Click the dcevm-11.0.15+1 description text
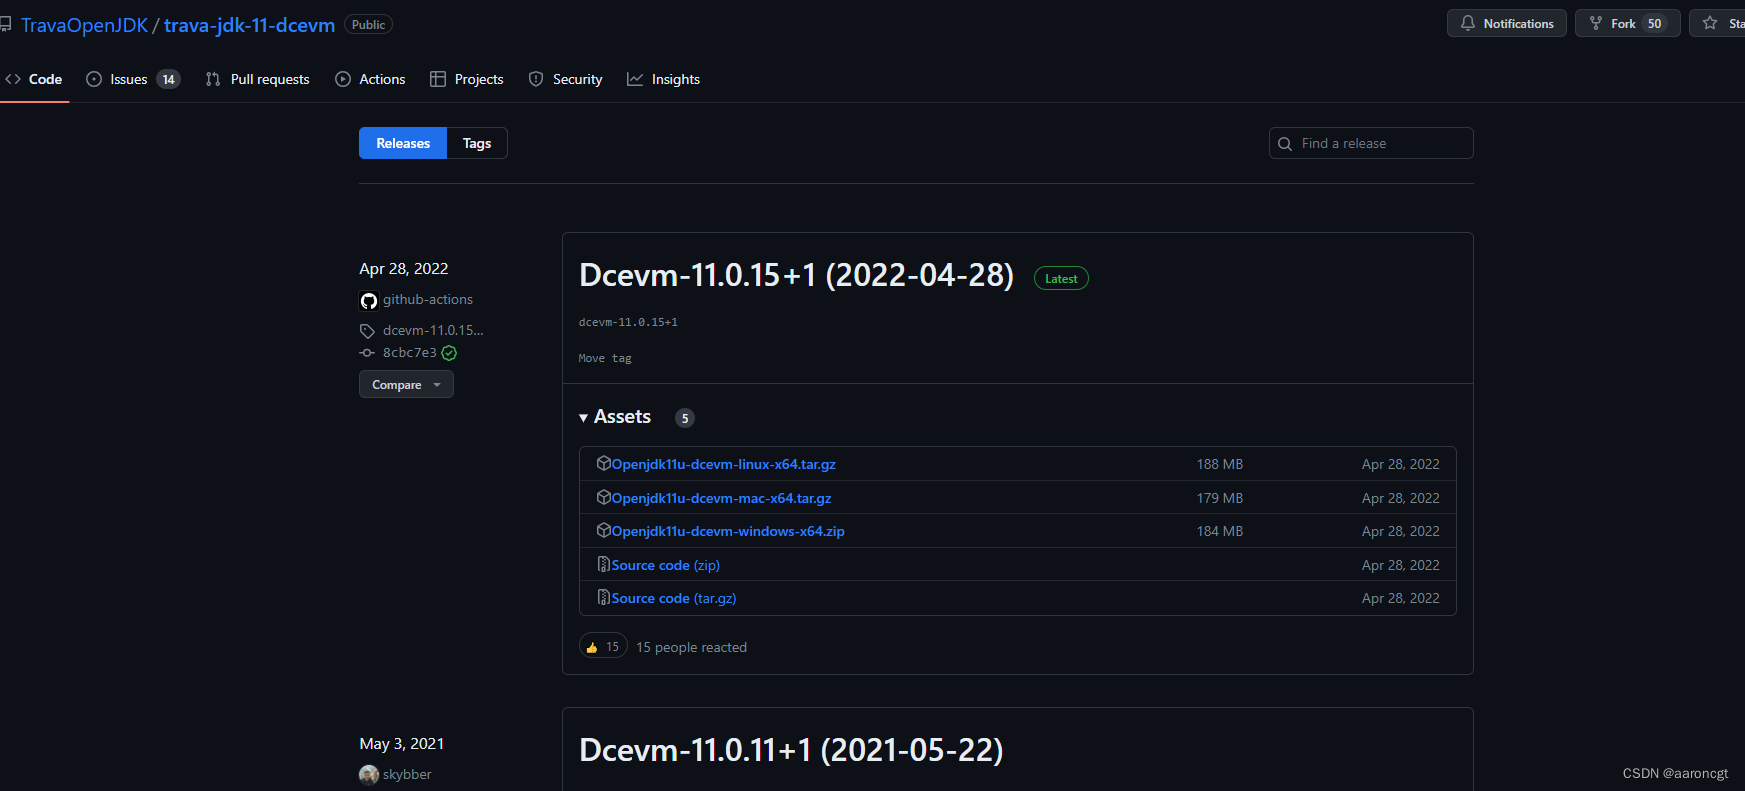Screen dimensions: 1745x791 [628, 322]
